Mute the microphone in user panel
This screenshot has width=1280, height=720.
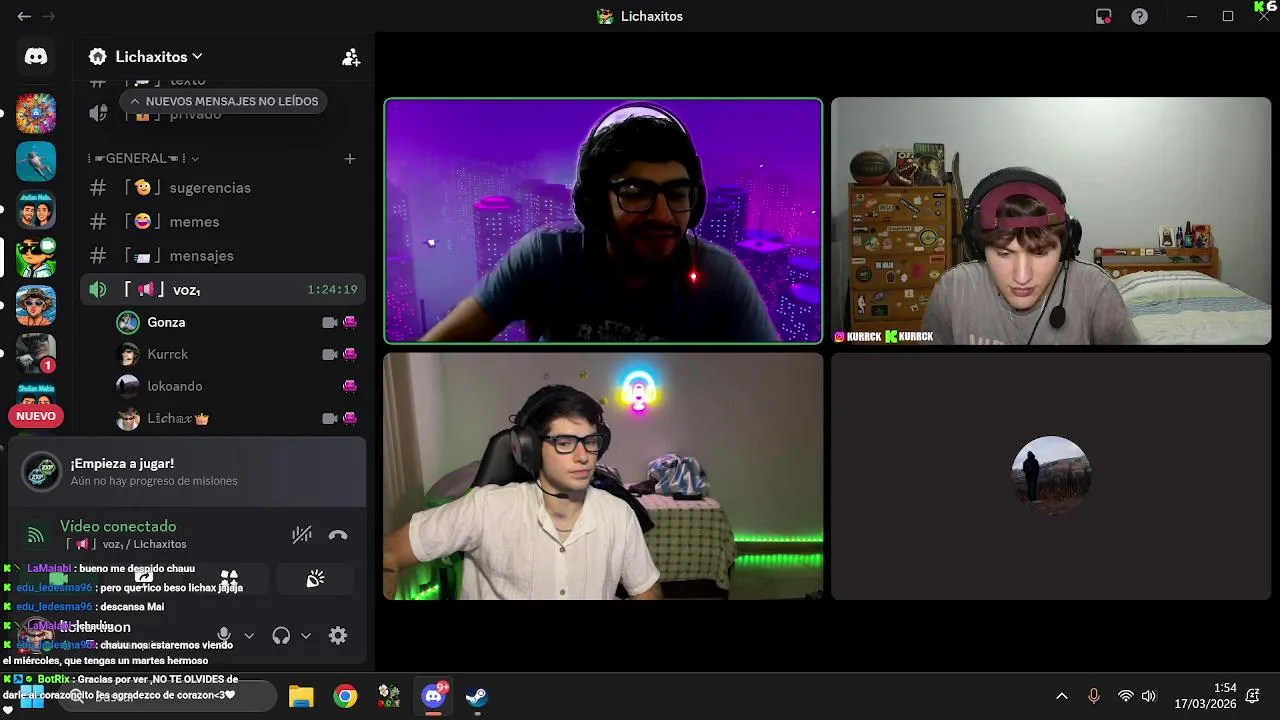click(224, 635)
